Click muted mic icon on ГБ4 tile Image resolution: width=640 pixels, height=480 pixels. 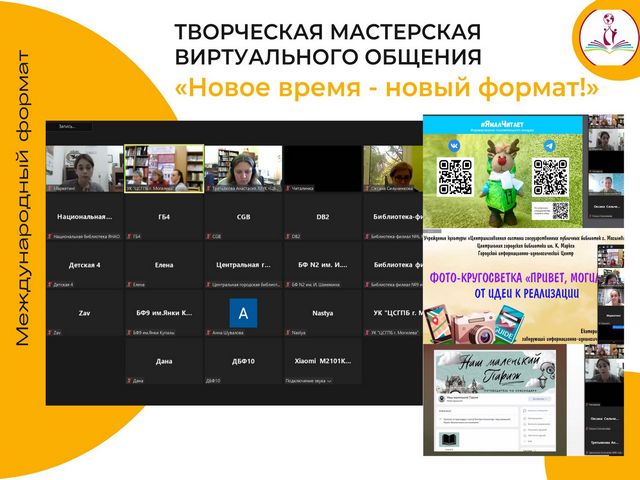(129, 236)
